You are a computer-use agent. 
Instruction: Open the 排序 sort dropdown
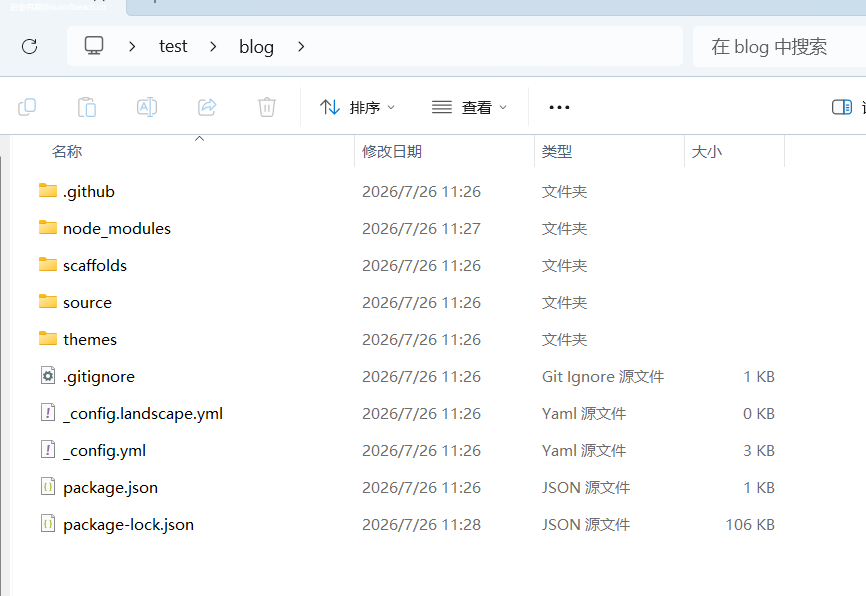[x=357, y=107]
